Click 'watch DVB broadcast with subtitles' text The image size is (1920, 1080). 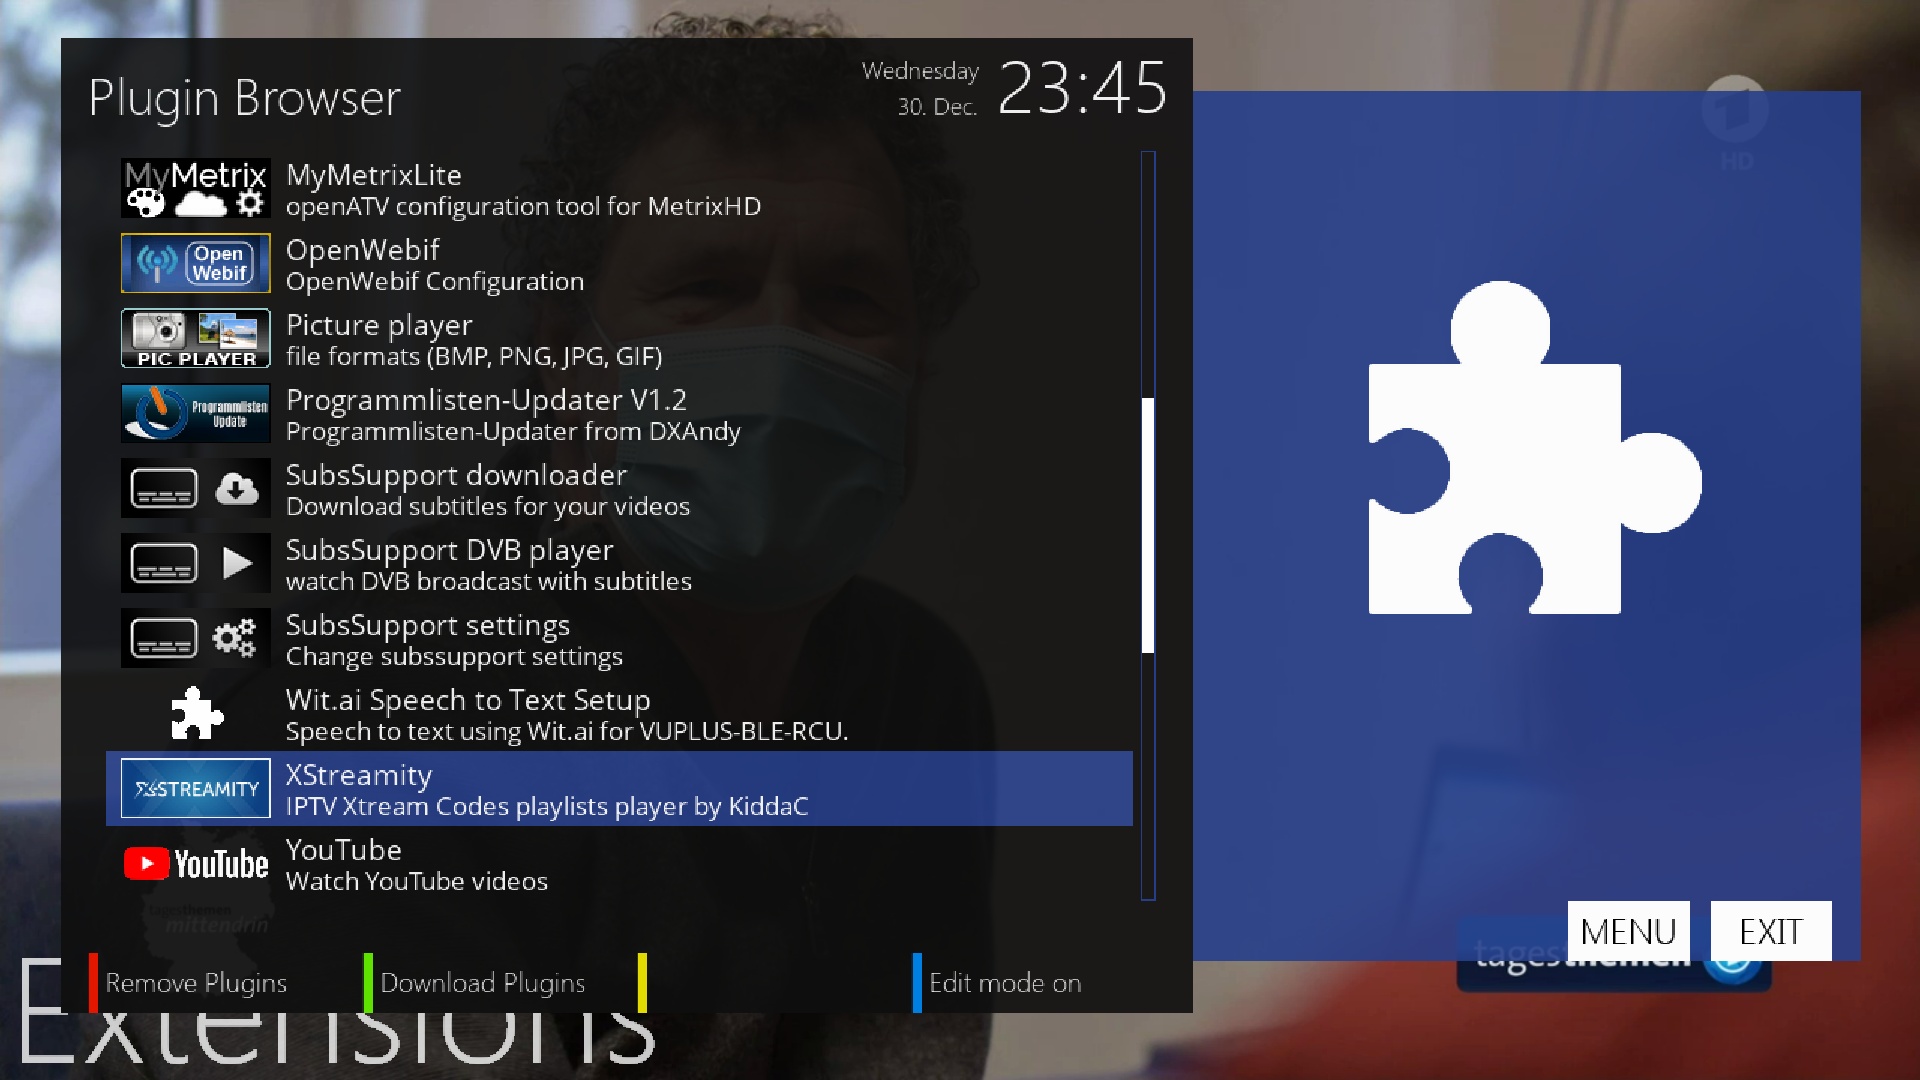click(x=488, y=582)
